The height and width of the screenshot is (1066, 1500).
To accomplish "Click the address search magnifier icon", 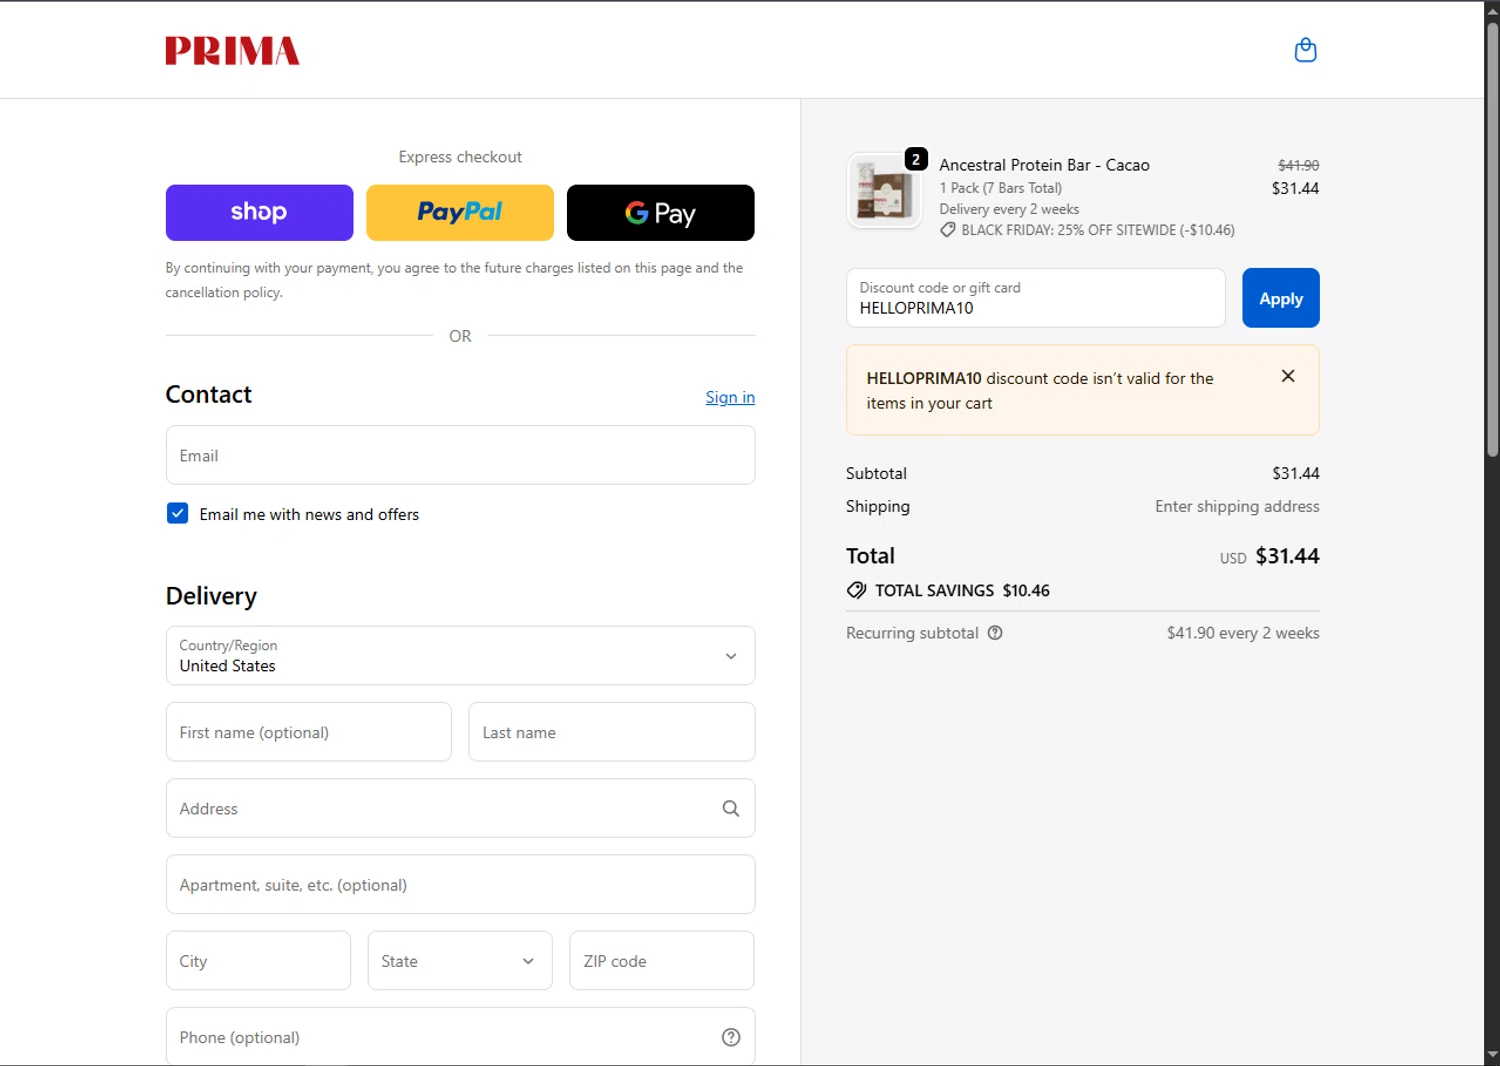I will point(731,808).
